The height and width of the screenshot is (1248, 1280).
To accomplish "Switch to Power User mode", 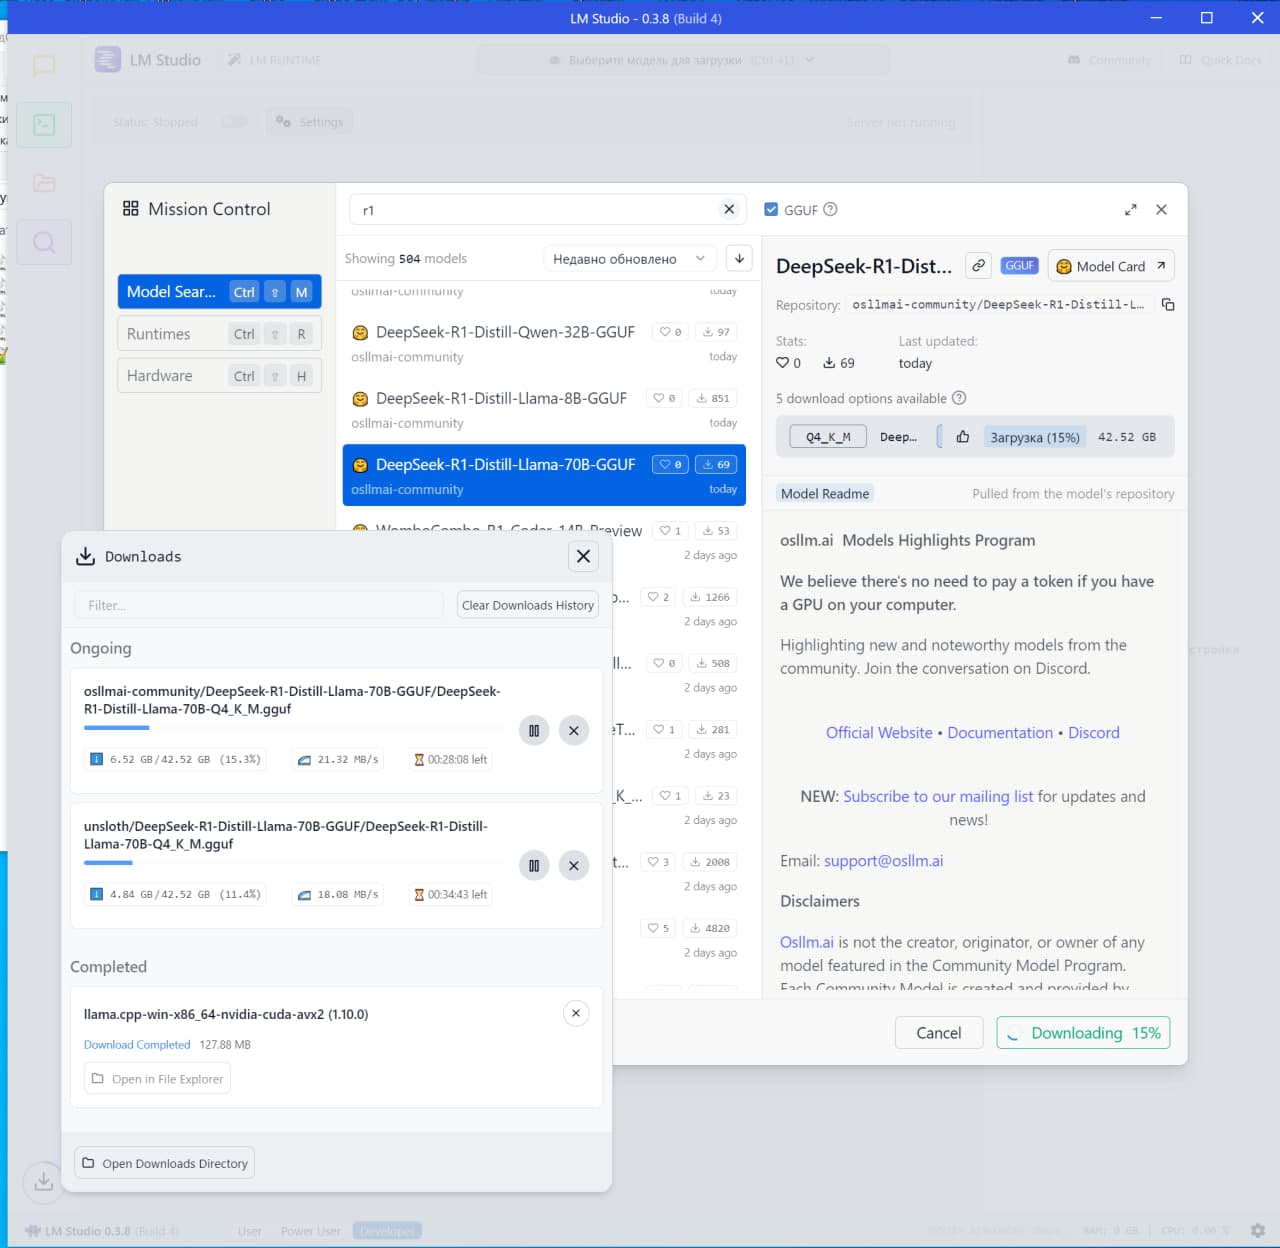I will click(x=310, y=1231).
